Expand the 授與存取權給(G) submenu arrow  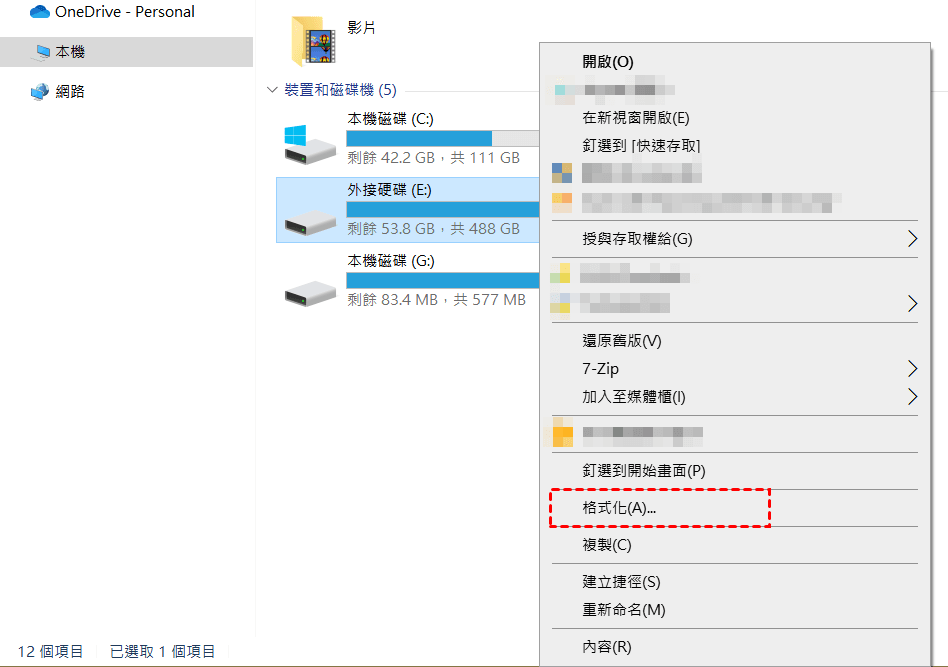(912, 239)
